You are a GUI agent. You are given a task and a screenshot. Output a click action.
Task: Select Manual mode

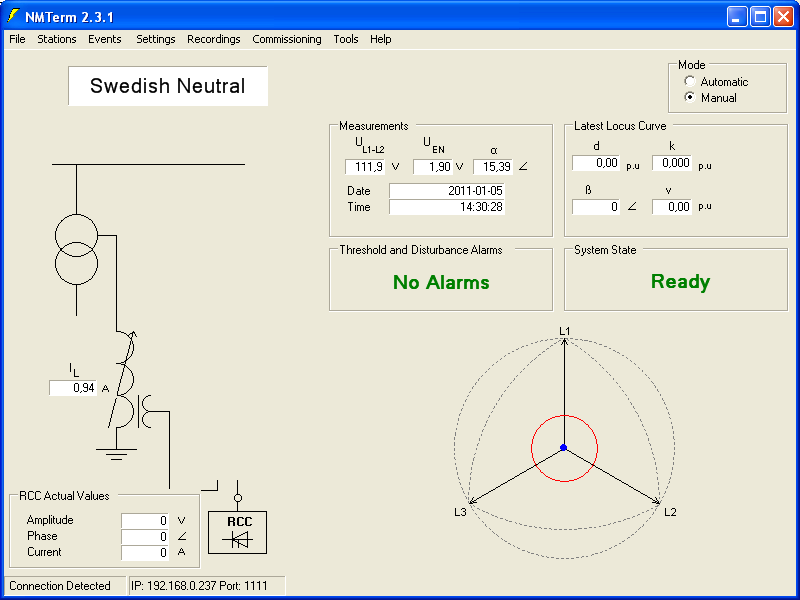[x=690, y=97]
